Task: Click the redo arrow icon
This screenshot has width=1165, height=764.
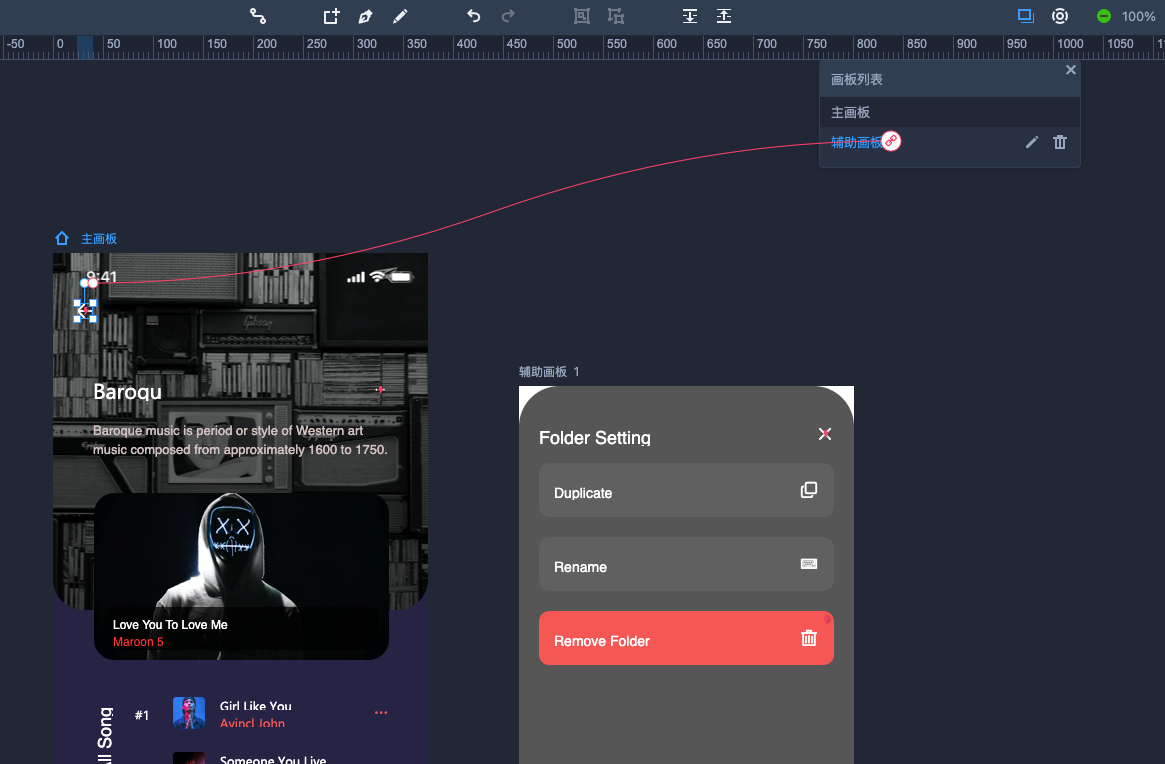Action: pos(508,16)
